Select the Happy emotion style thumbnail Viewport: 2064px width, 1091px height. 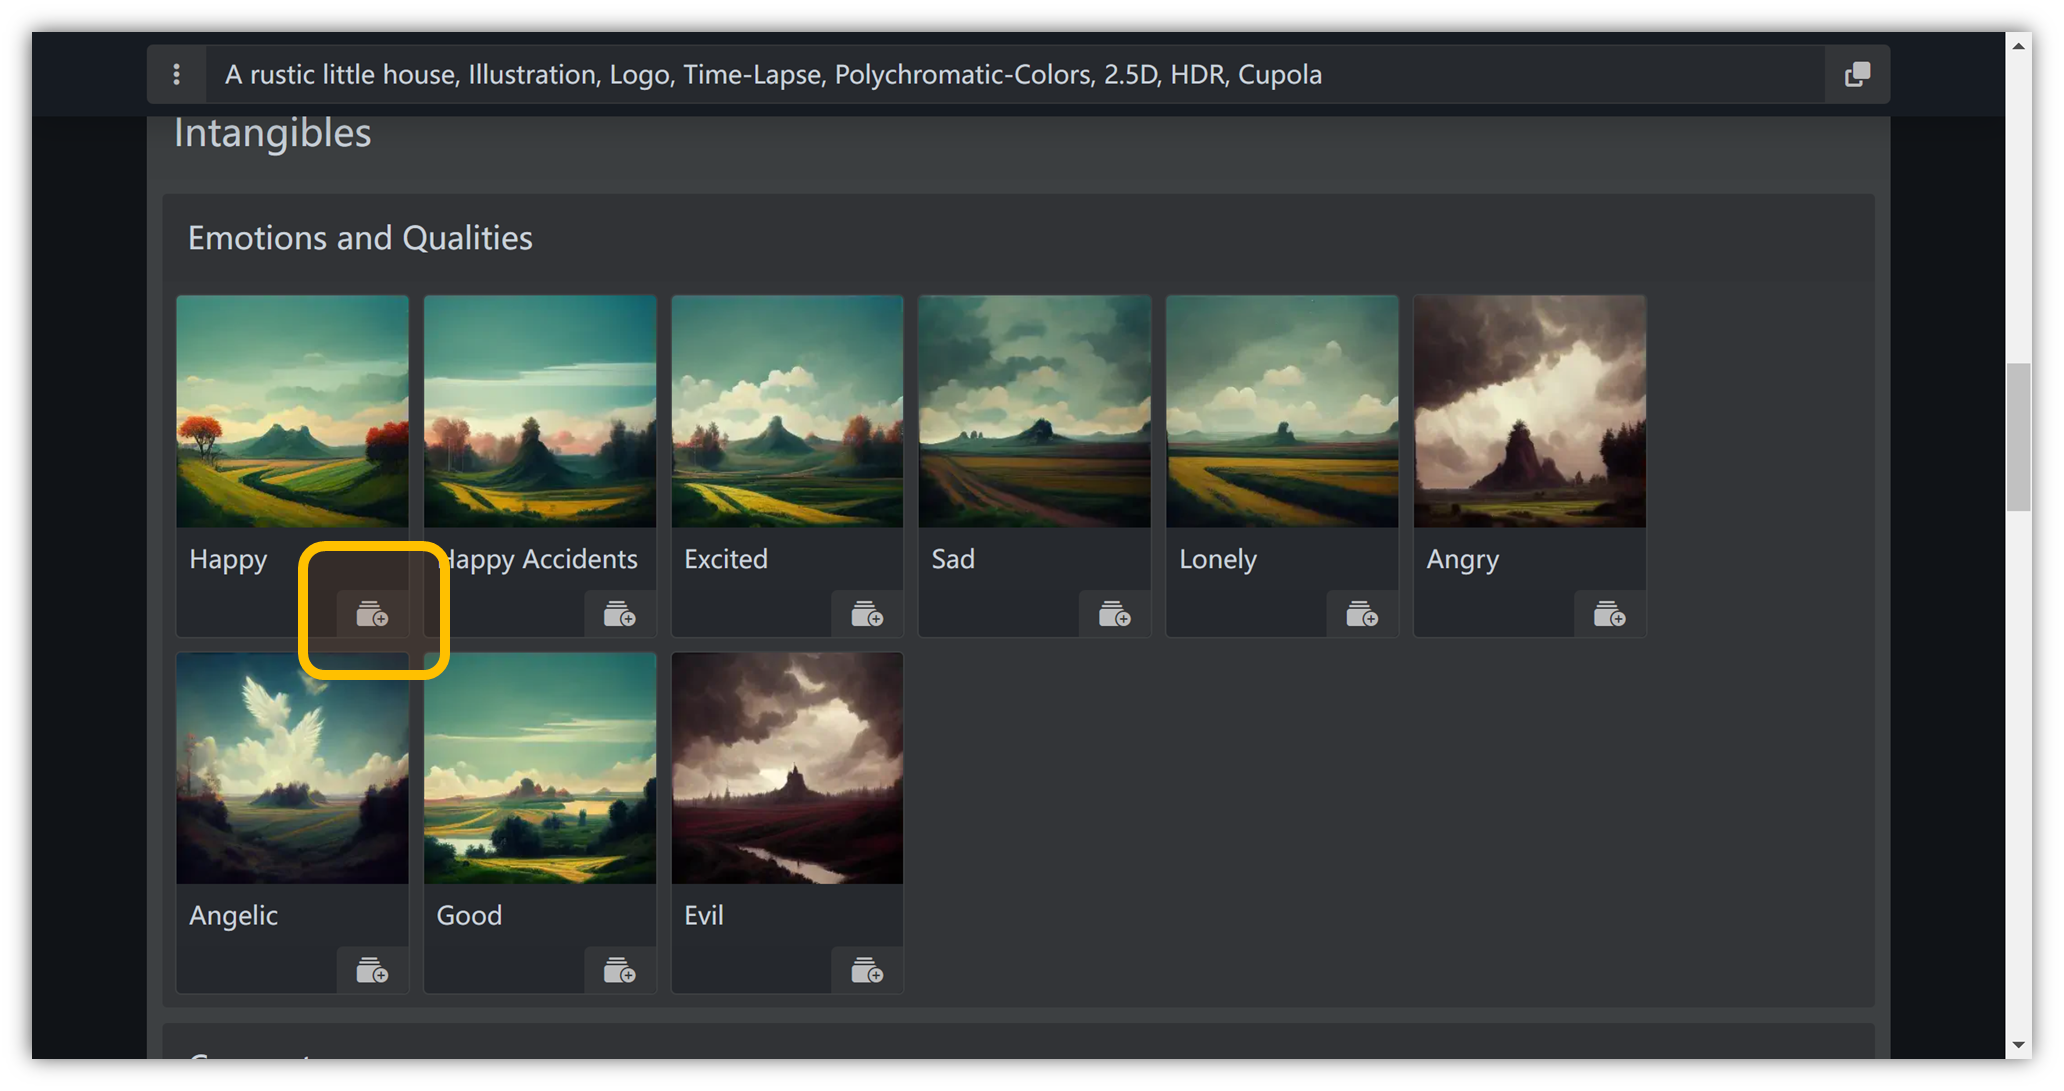tap(291, 410)
